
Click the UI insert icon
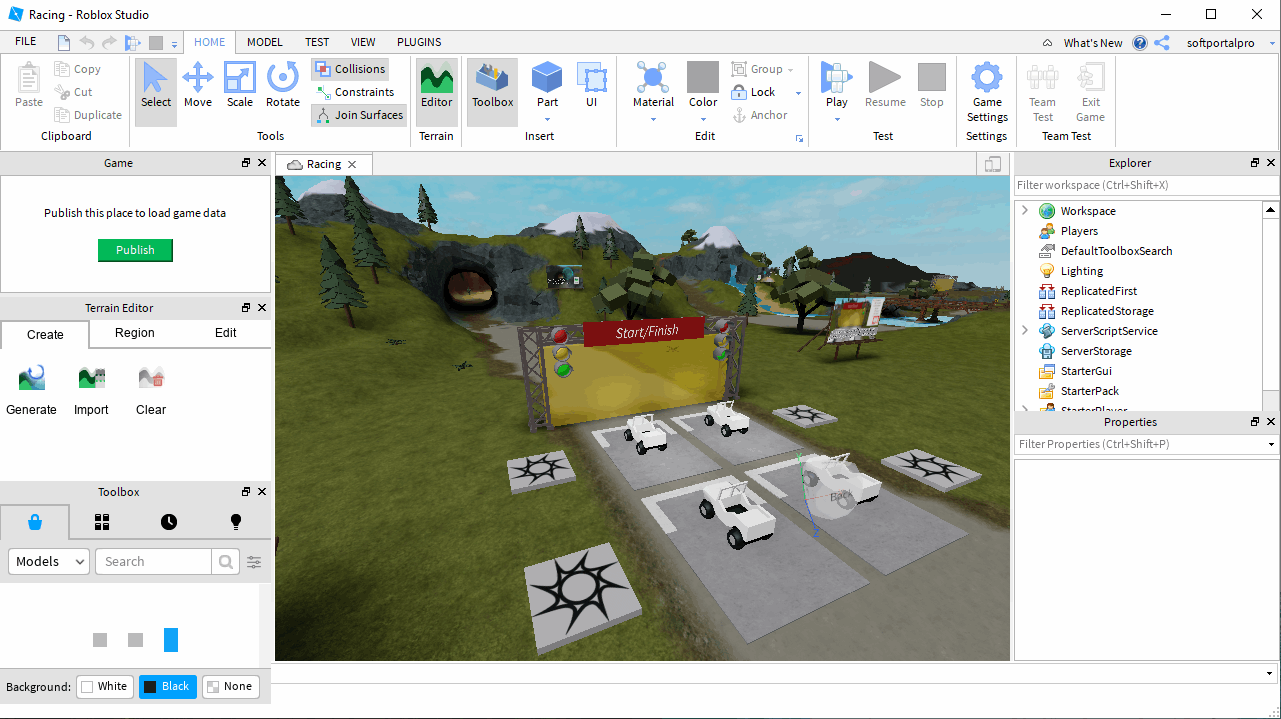(592, 85)
